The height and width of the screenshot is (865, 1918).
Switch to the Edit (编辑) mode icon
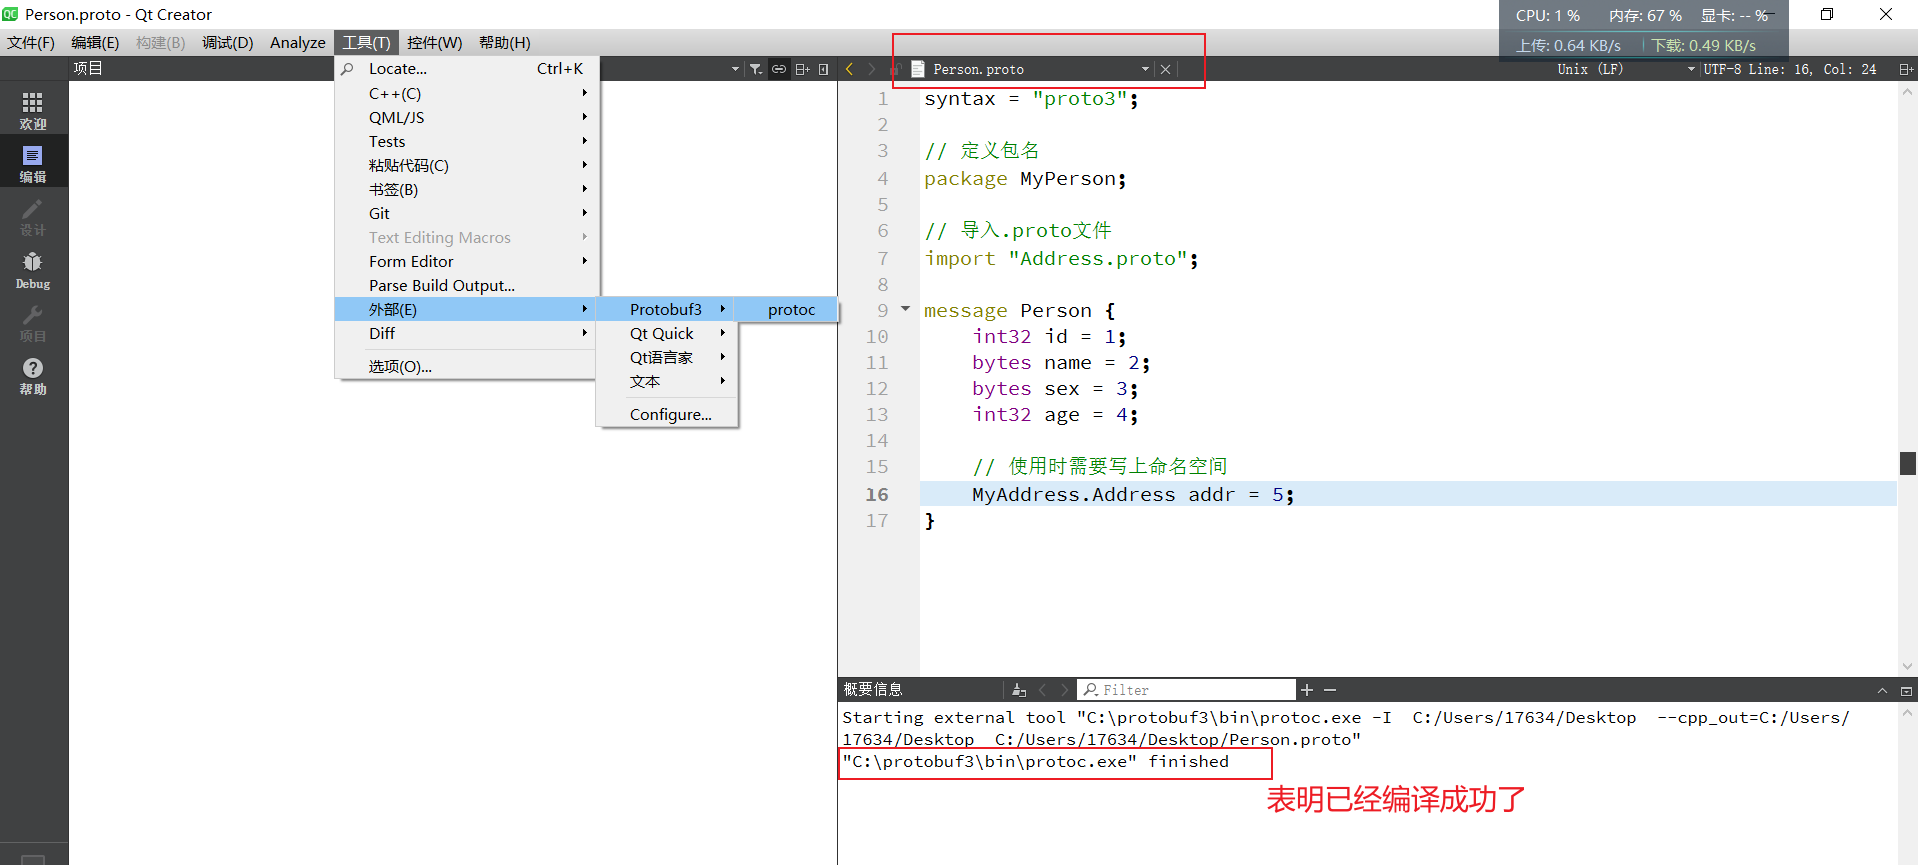(x=33, y=163)
